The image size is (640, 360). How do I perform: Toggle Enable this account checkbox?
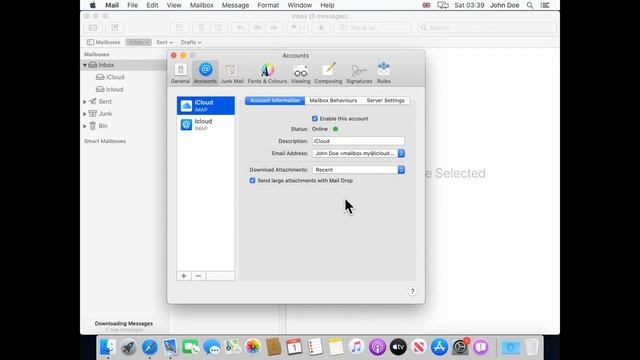pyautogui.click(x=315, y=118)
